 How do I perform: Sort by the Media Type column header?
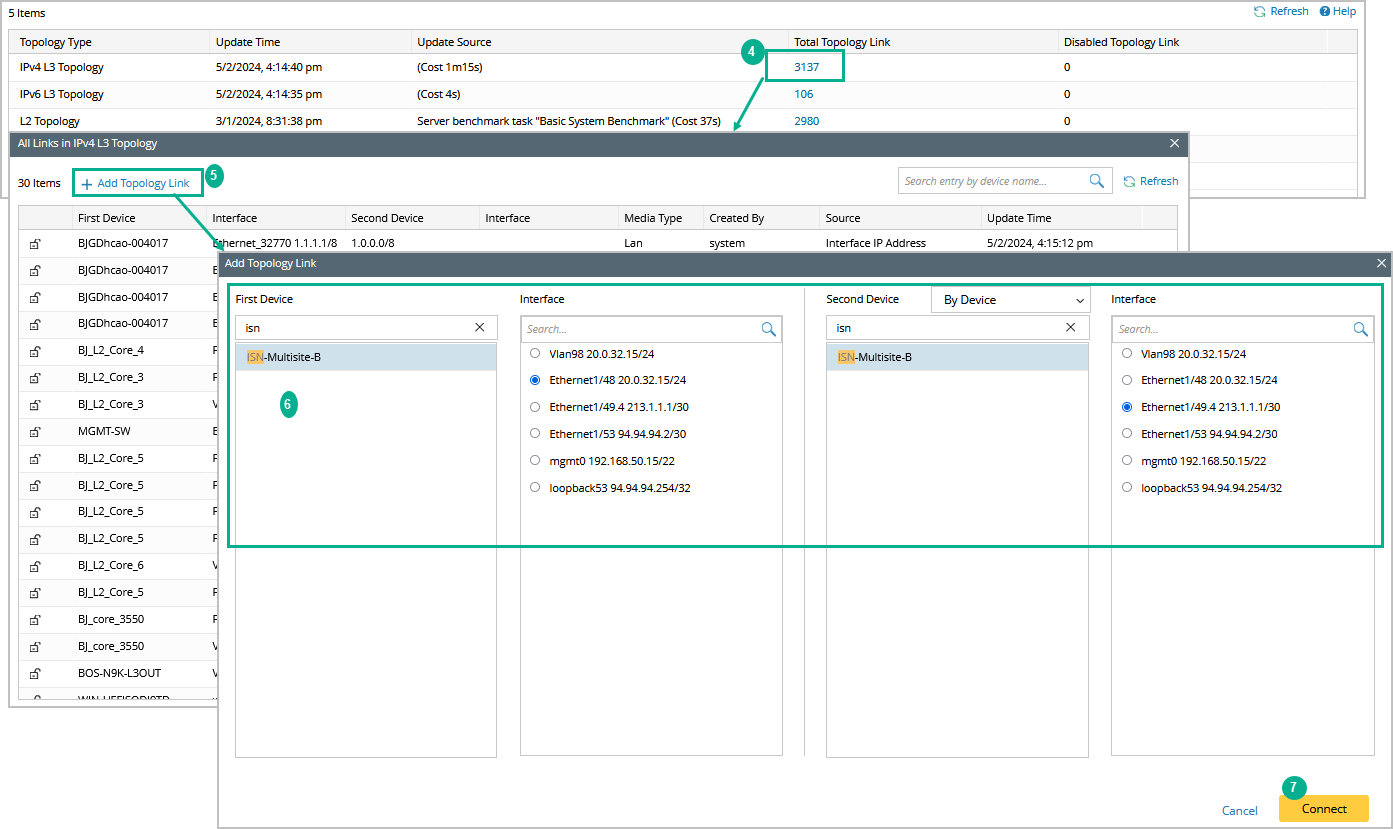(652, 218)
